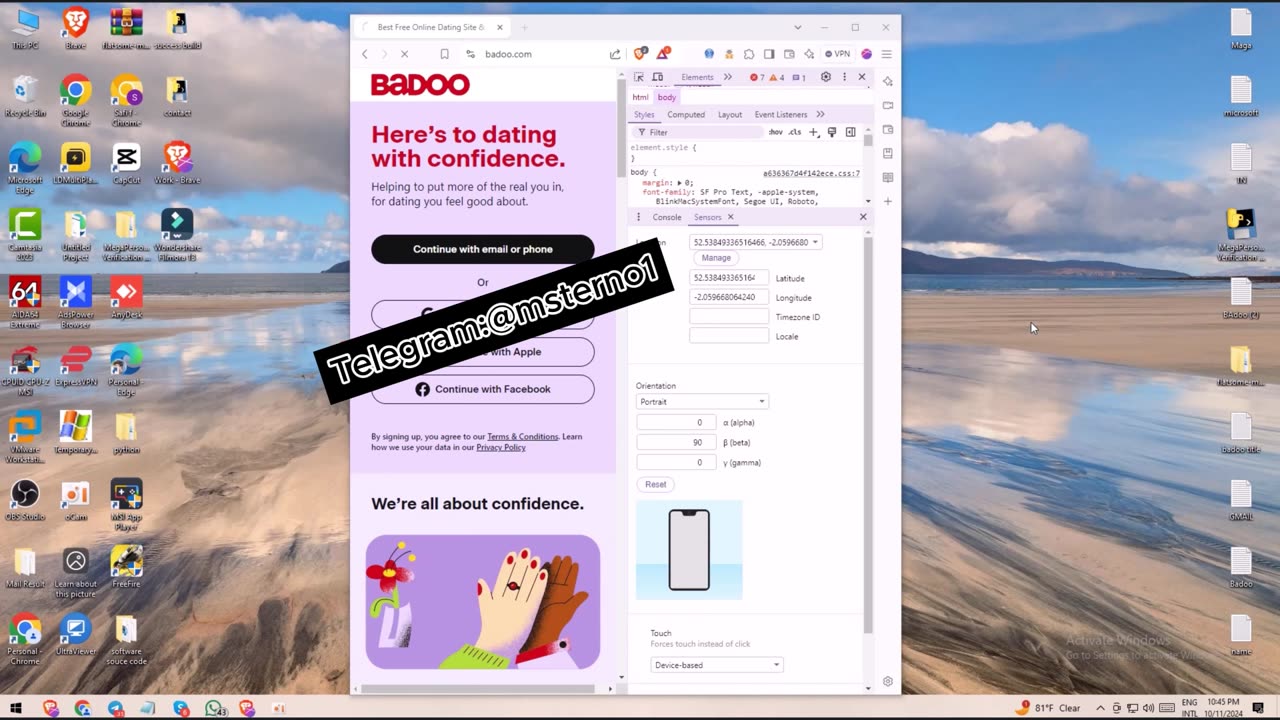The image size is (1280, 720).
Task: Activate DevTools inspect element picker
Action: [x=639, y=77]
